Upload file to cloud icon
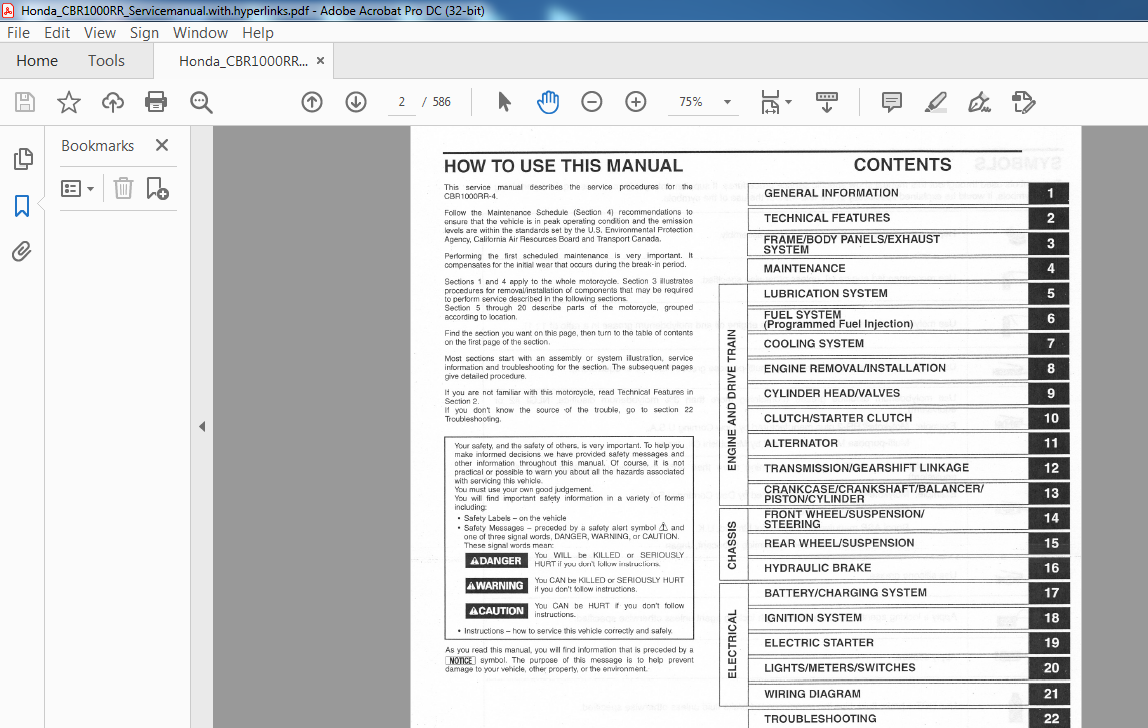 click(x=113, y=102)
